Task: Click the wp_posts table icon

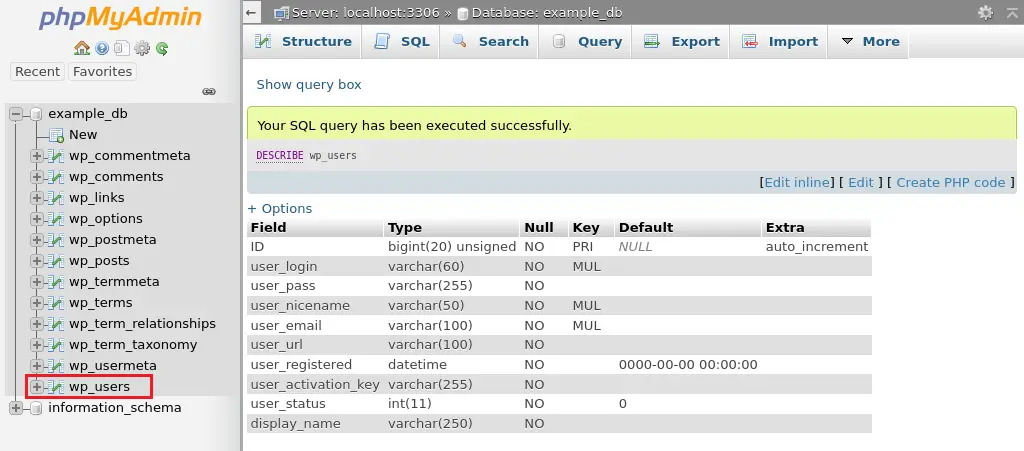Action: [x=55, y=261]
